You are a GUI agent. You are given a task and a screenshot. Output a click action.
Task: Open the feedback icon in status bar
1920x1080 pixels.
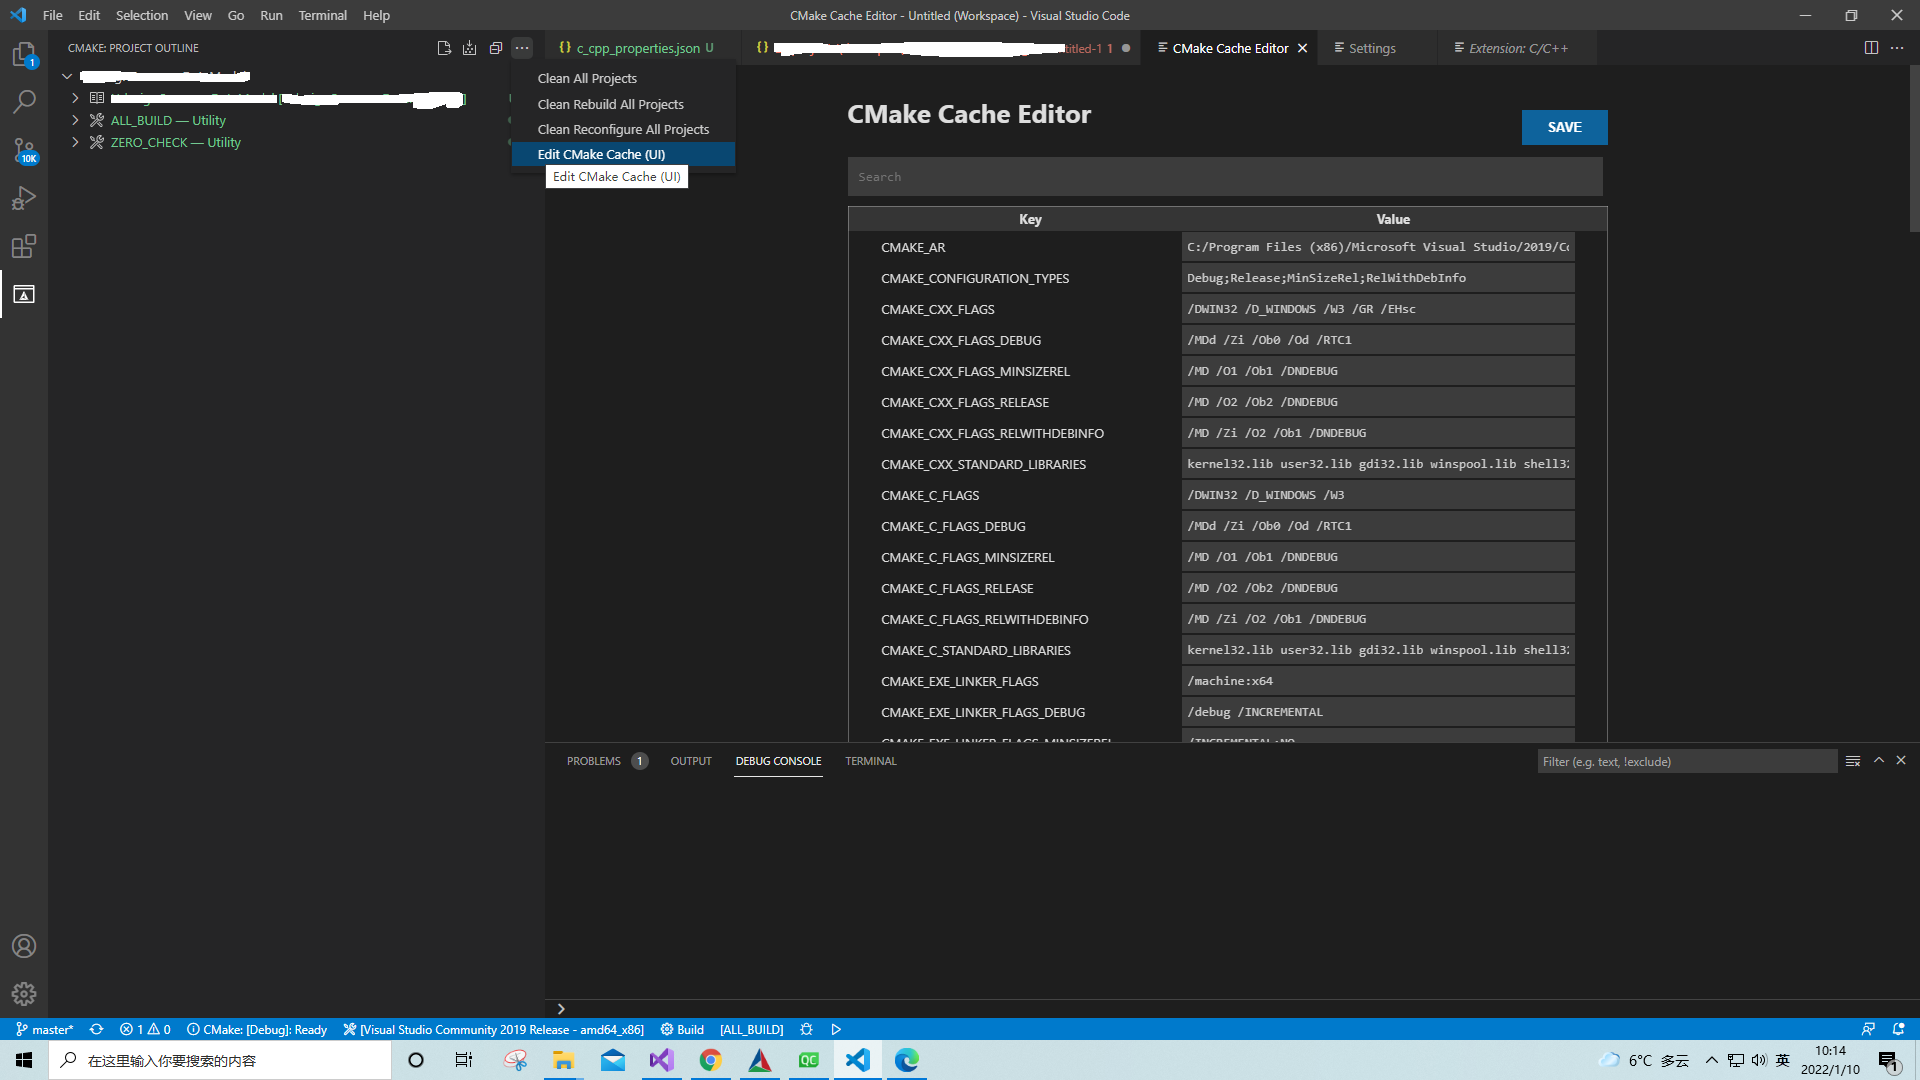pos(1868,1029)
